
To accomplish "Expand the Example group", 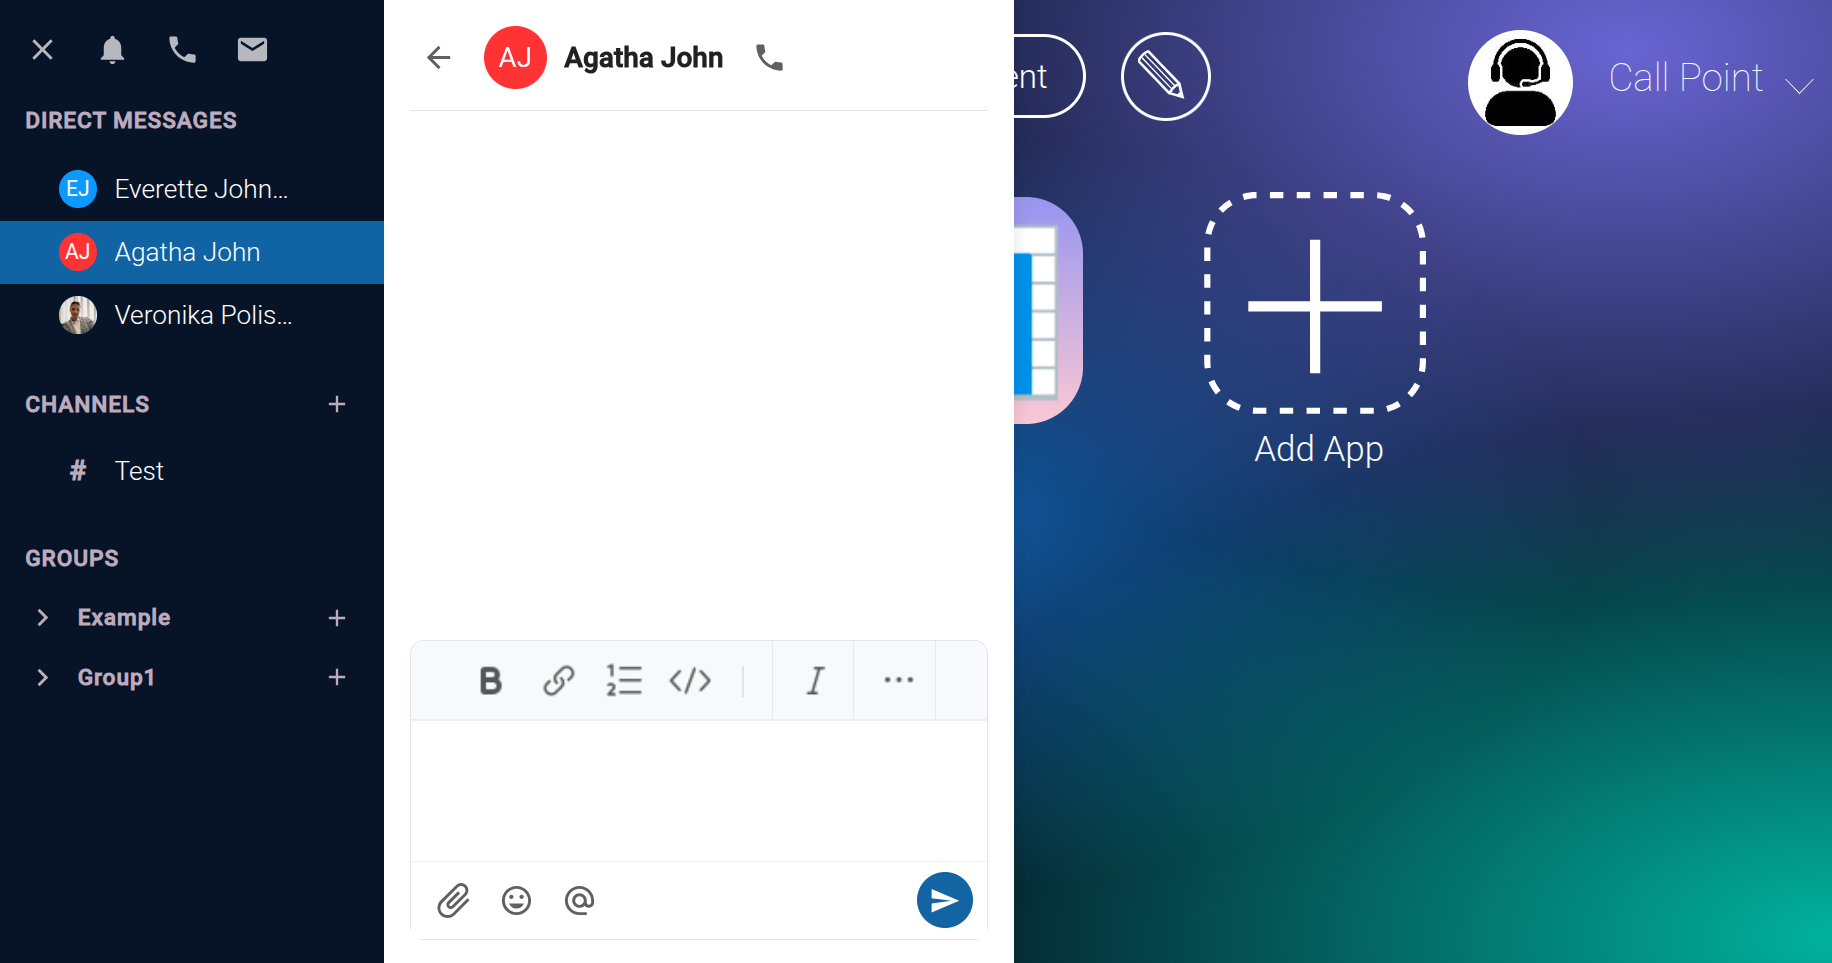I will [x=42, y=618].
